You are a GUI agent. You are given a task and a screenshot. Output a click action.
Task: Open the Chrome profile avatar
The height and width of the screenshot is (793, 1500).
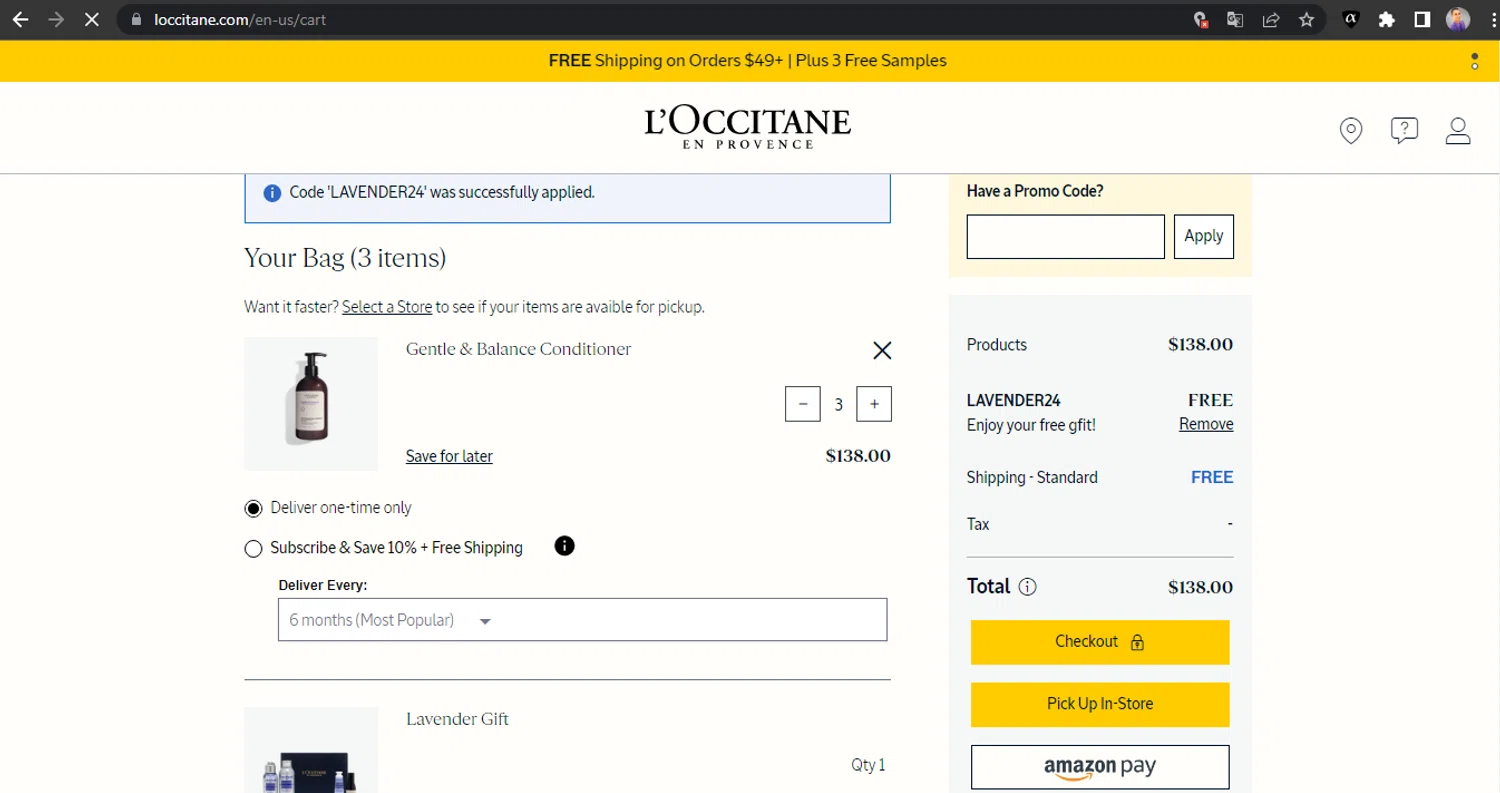coord(1458,19)
